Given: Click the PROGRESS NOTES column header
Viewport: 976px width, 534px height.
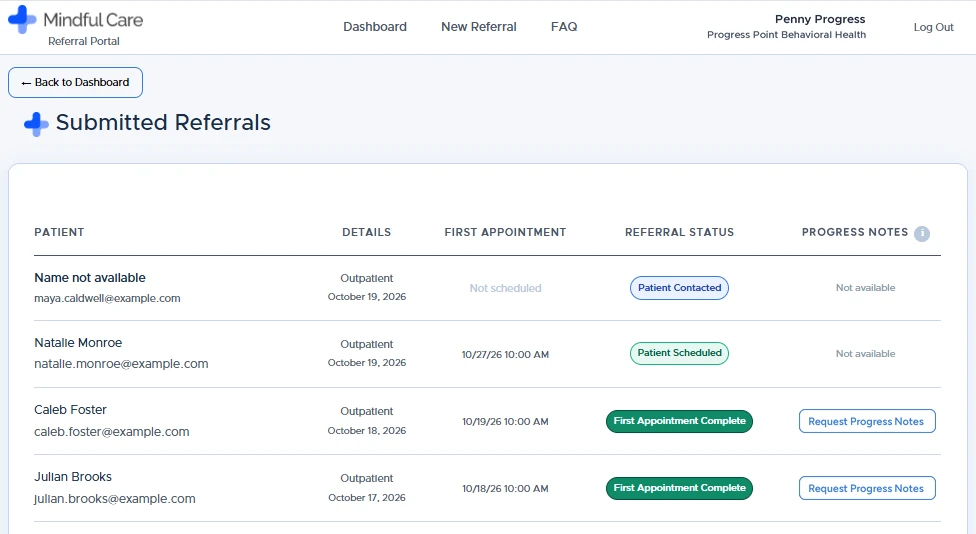Looking at the screenshot, I should click(x=855, y=232).
